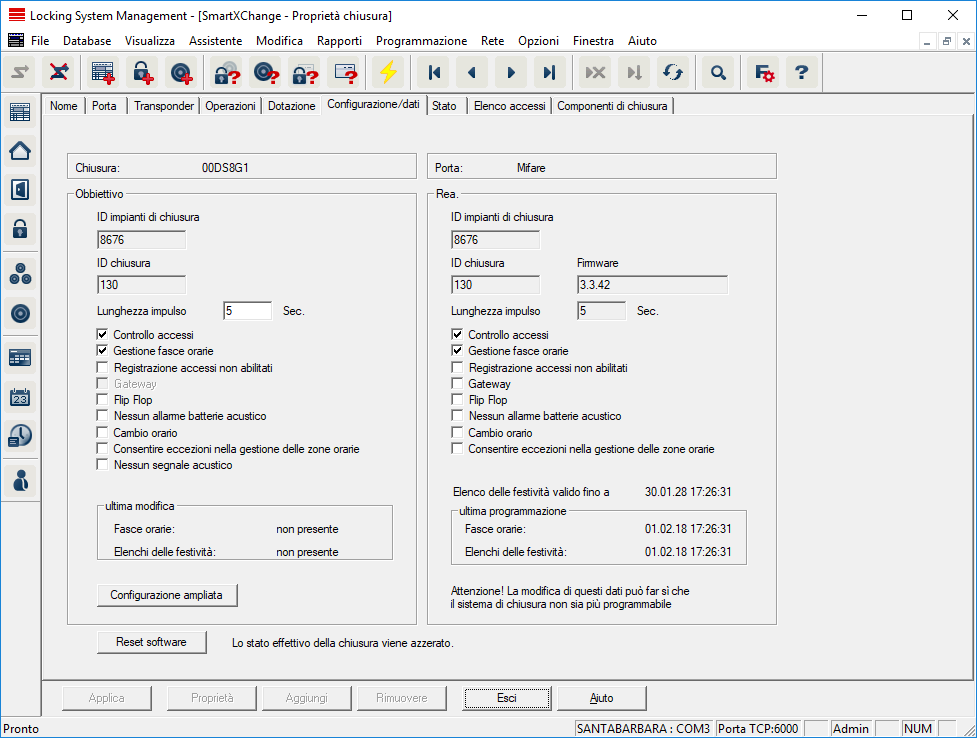Switch to the Transponder tab
Image resolution: width=977 pixels, height=738 pixels.
click(x=163, y=106)
